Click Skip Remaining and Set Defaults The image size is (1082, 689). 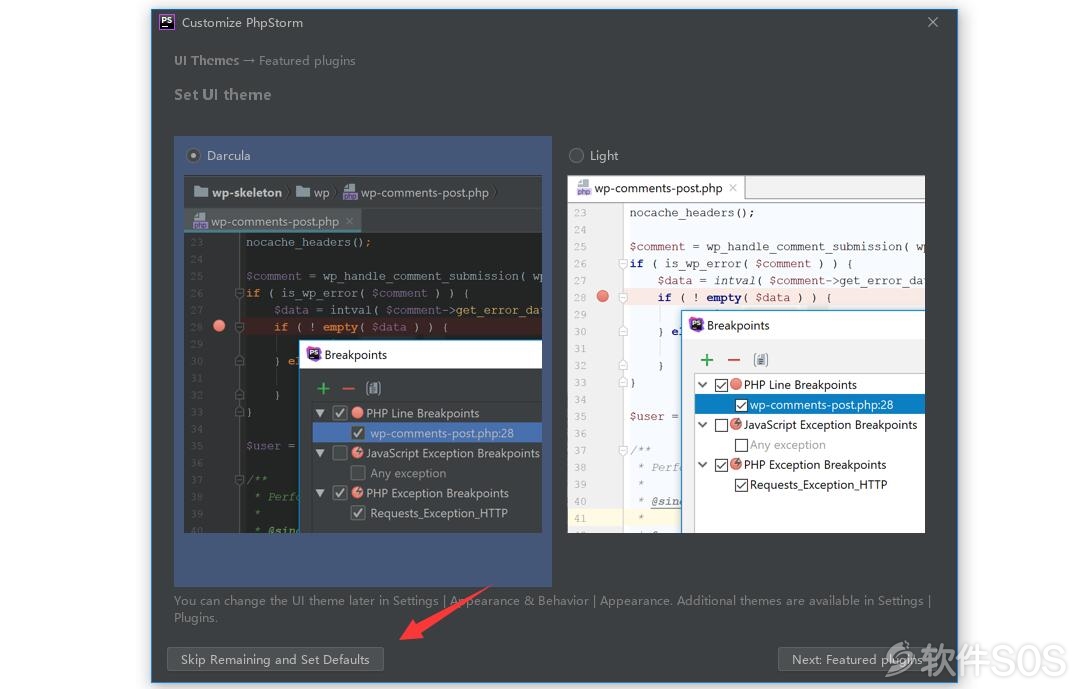[275, 659]
